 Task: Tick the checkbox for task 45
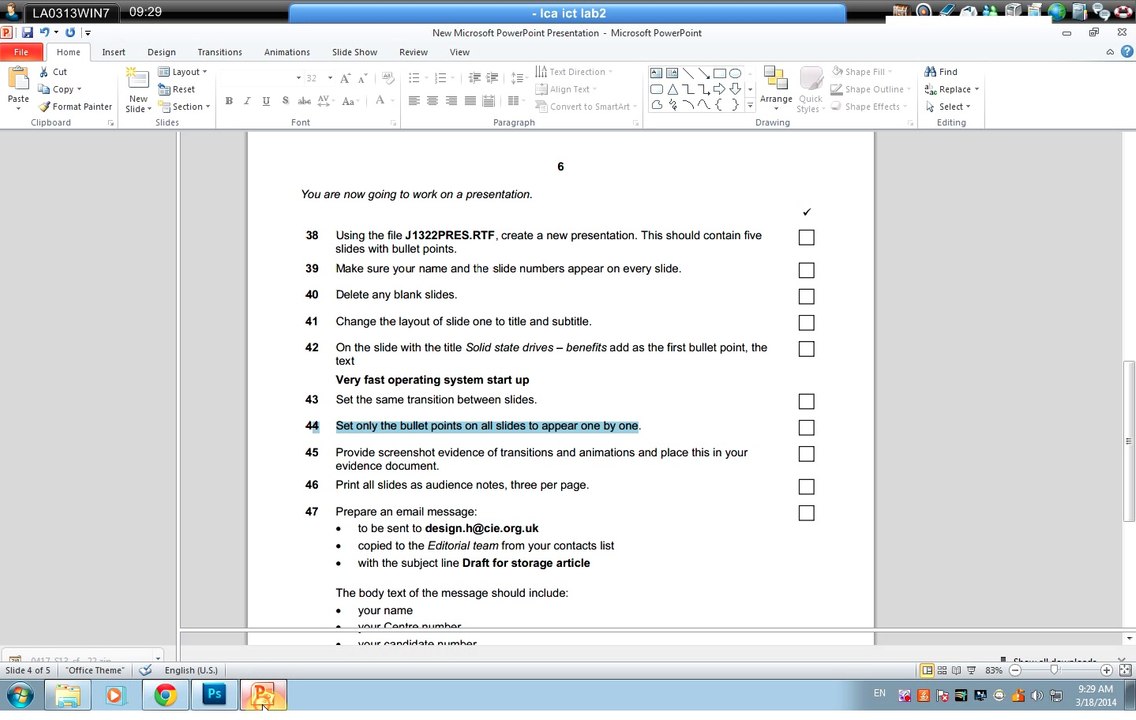[806, 454]
